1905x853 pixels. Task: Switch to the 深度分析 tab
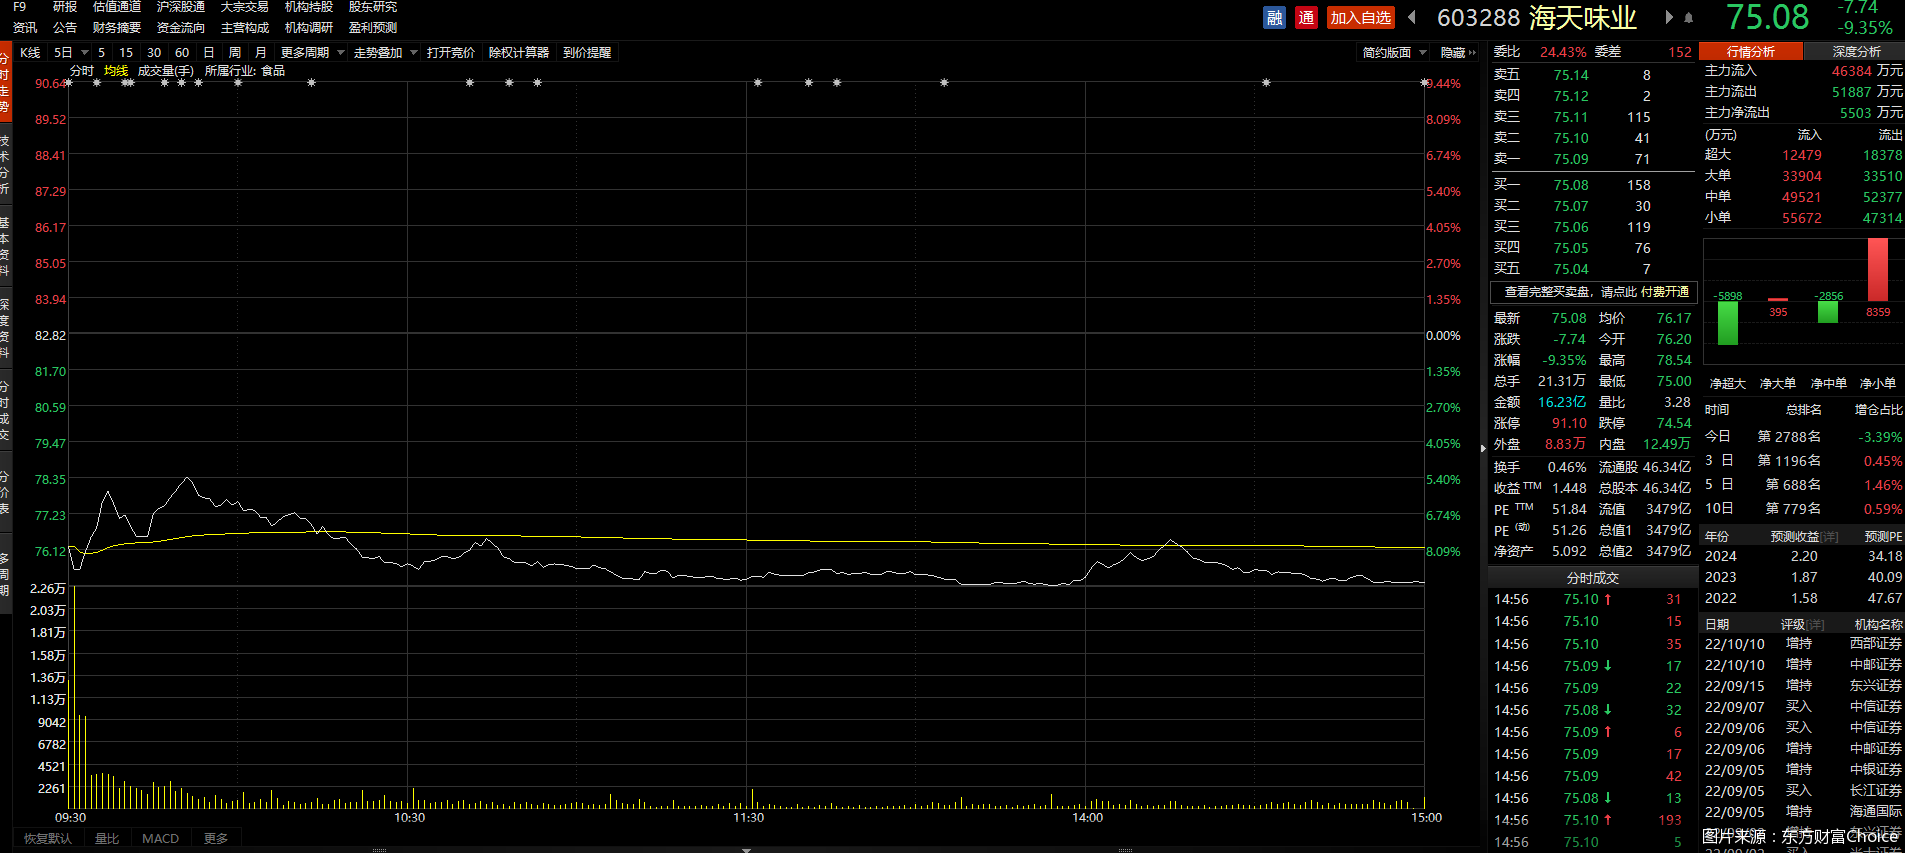click(1855, 51)
